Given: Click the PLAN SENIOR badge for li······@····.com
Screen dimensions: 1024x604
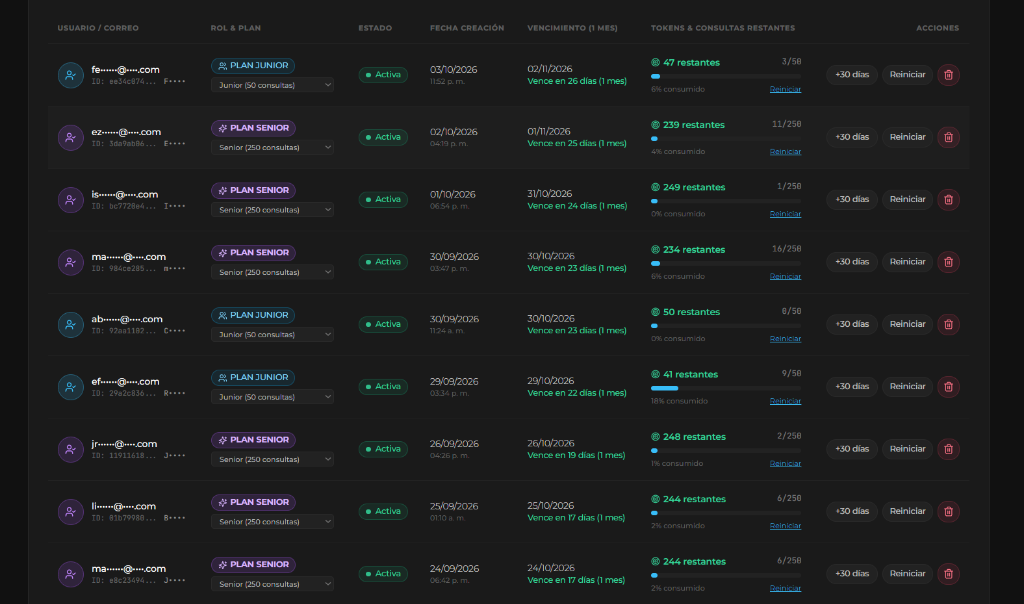Looking at the screenshot, I should click(253, 503).
